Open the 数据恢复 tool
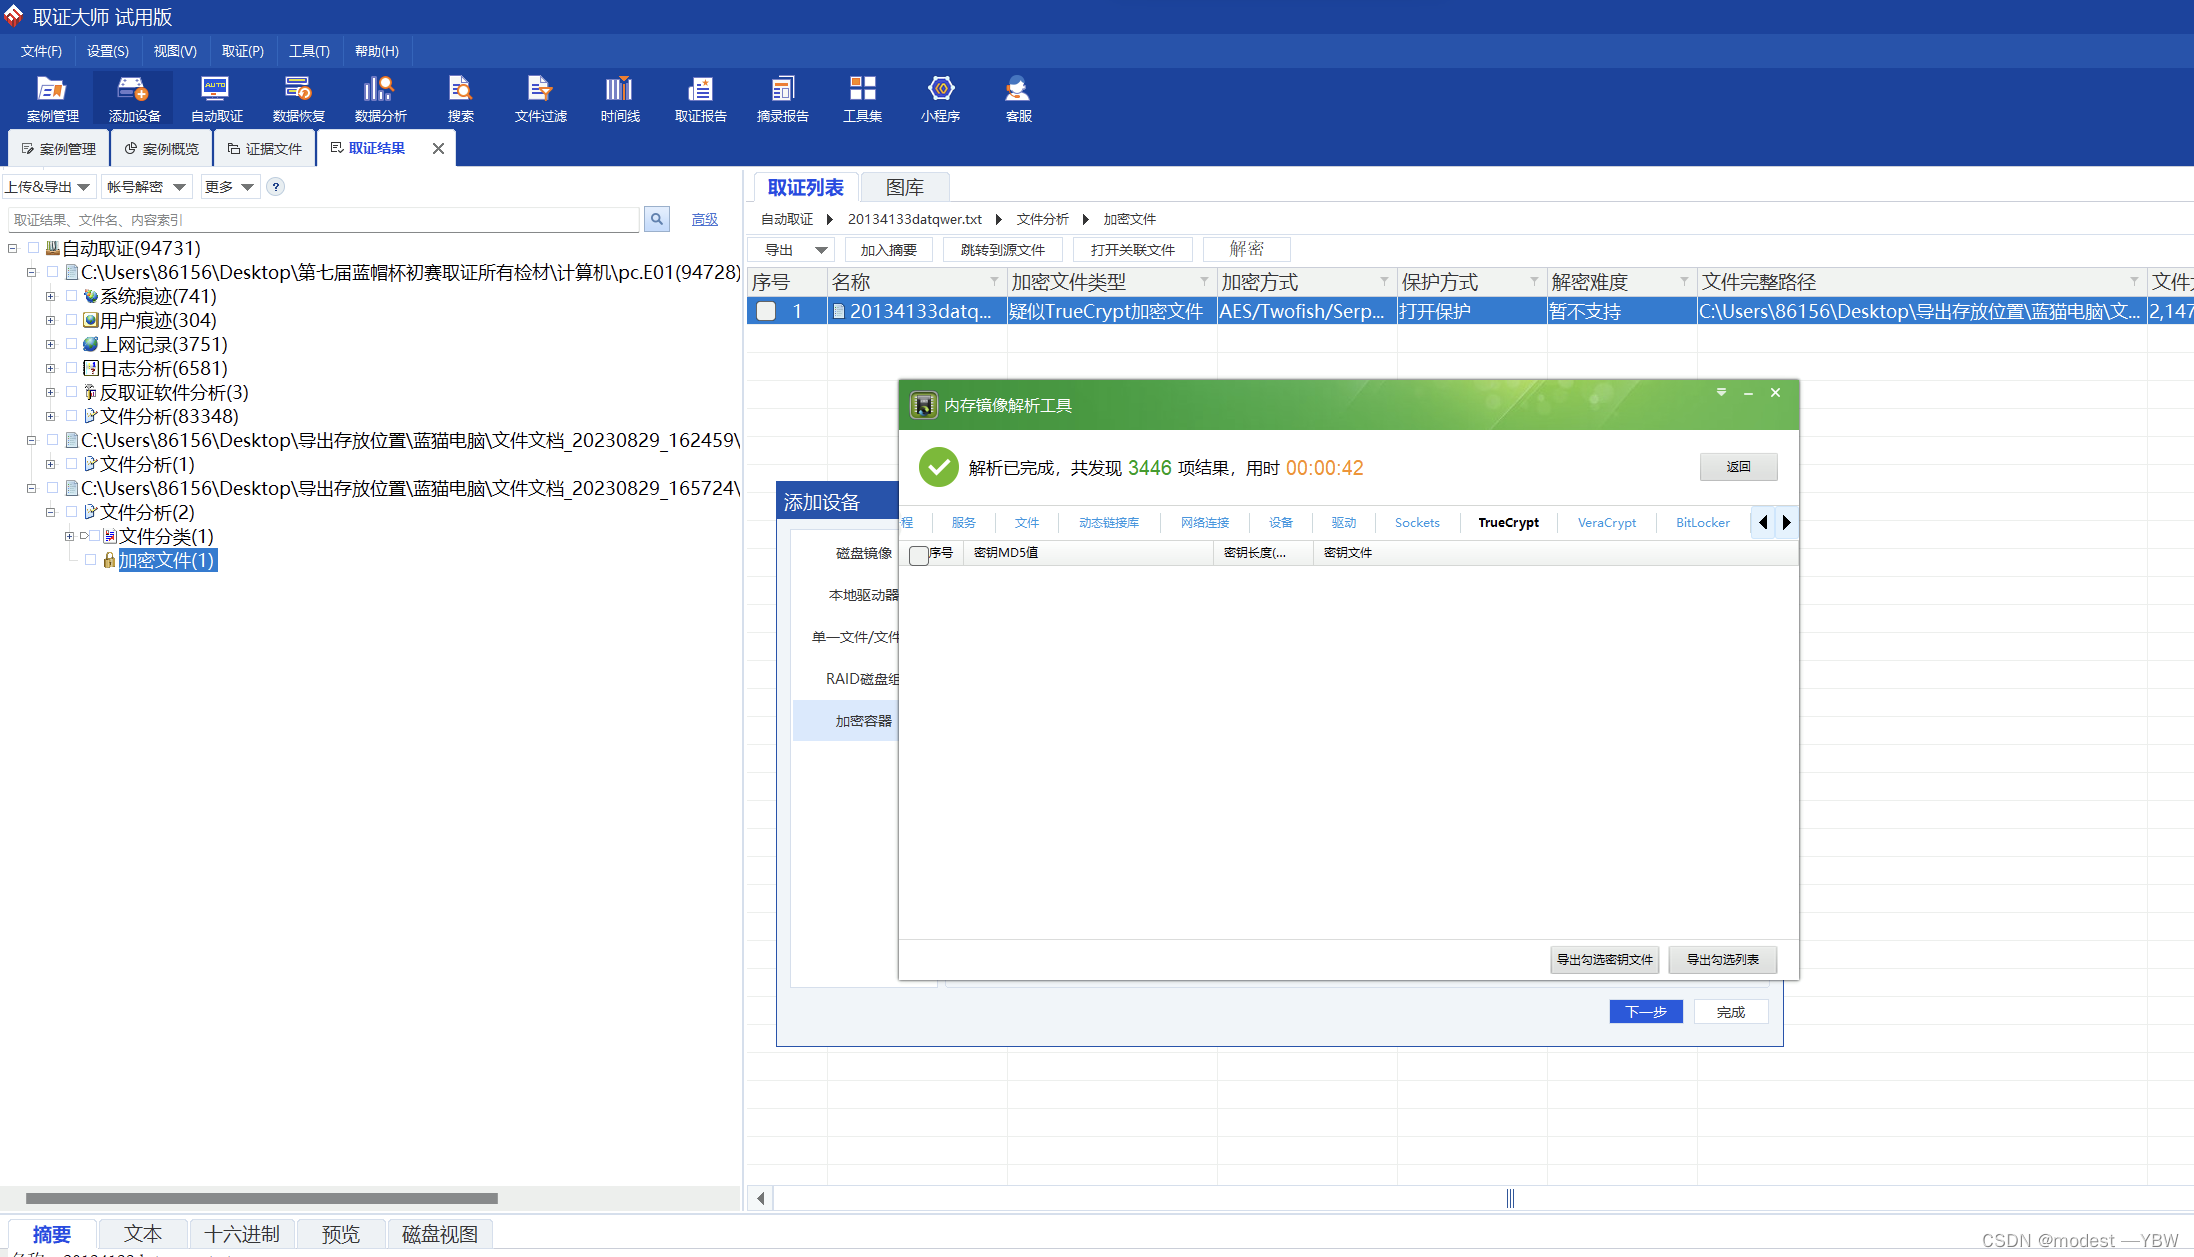This screenshot has height=1257, width=2194. (x=298, y=99)
